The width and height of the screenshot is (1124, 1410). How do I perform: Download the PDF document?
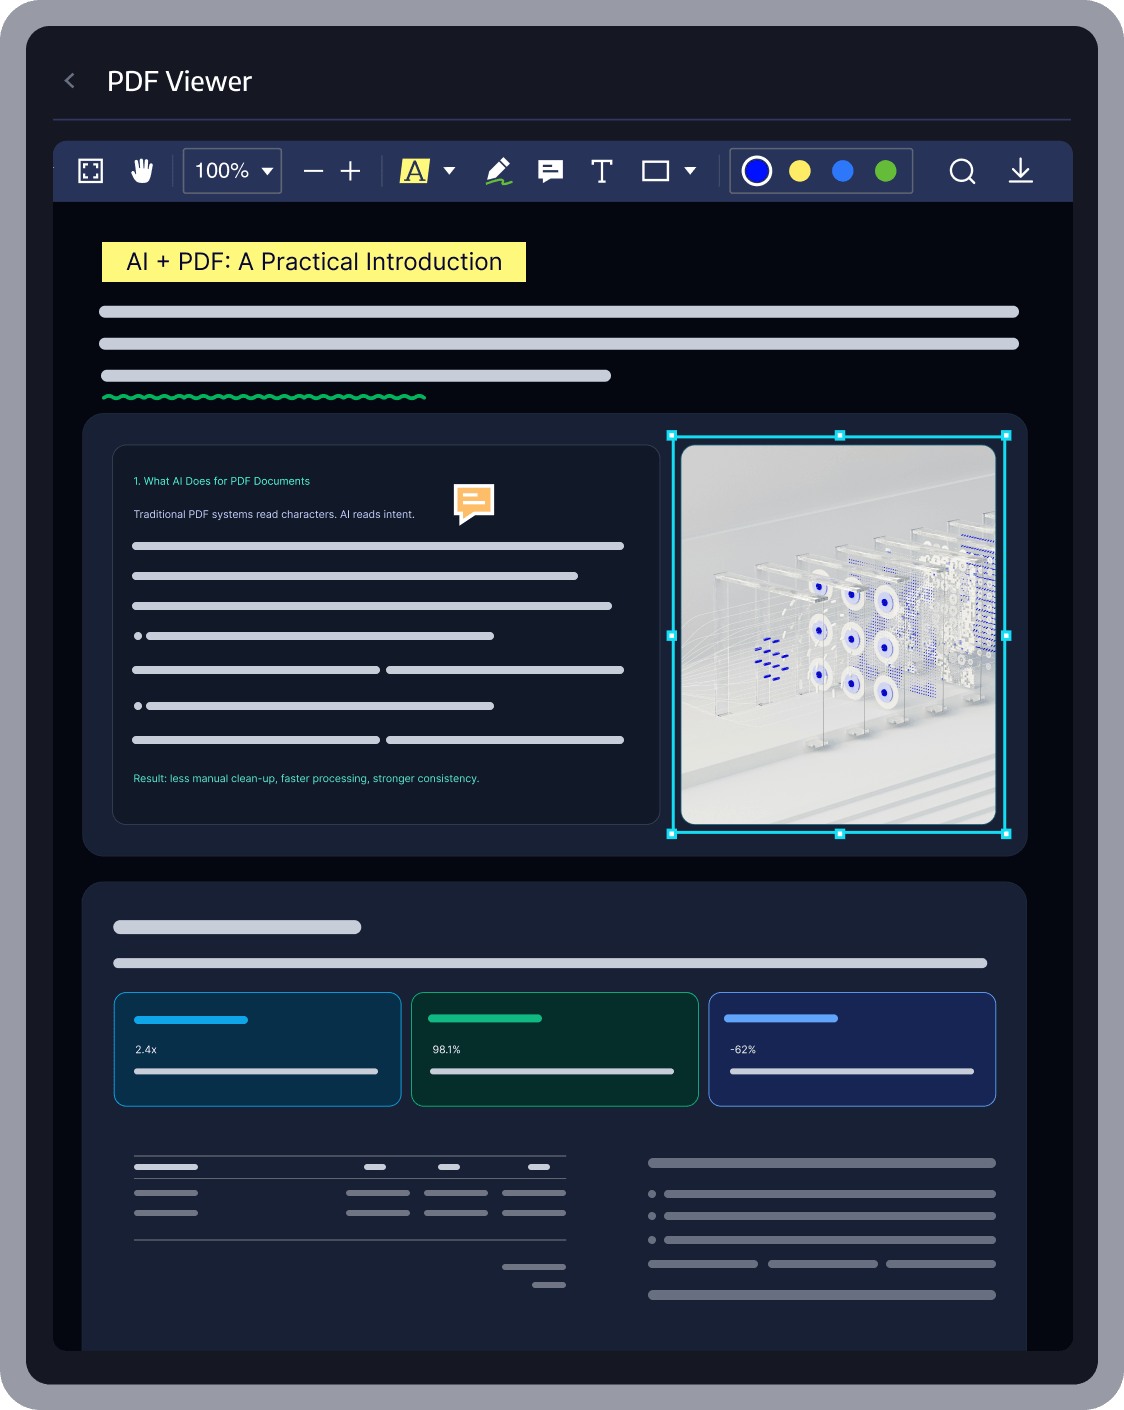pyautogui.click(x=1020, y=171)
